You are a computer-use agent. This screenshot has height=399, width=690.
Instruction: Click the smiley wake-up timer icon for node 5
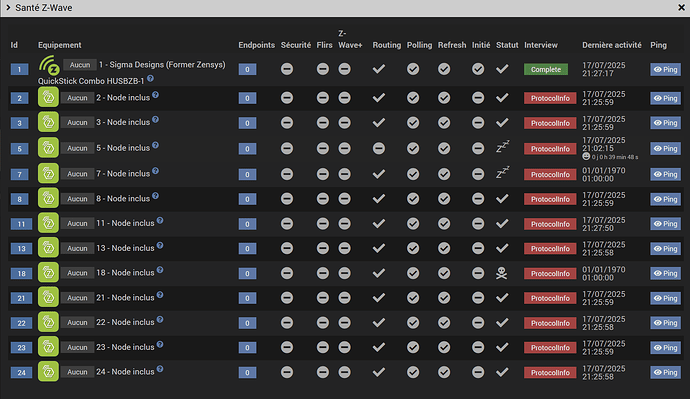pos(586,157)
